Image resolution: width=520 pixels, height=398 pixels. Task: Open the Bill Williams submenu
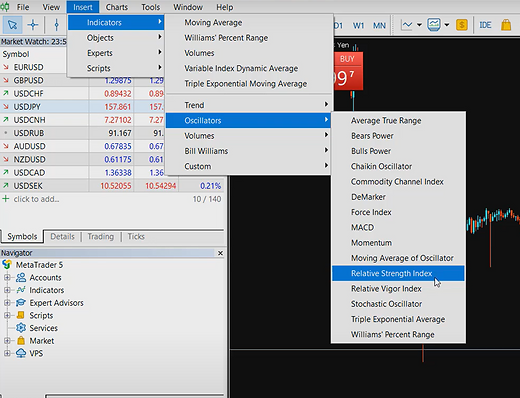(x=248, y=151)
